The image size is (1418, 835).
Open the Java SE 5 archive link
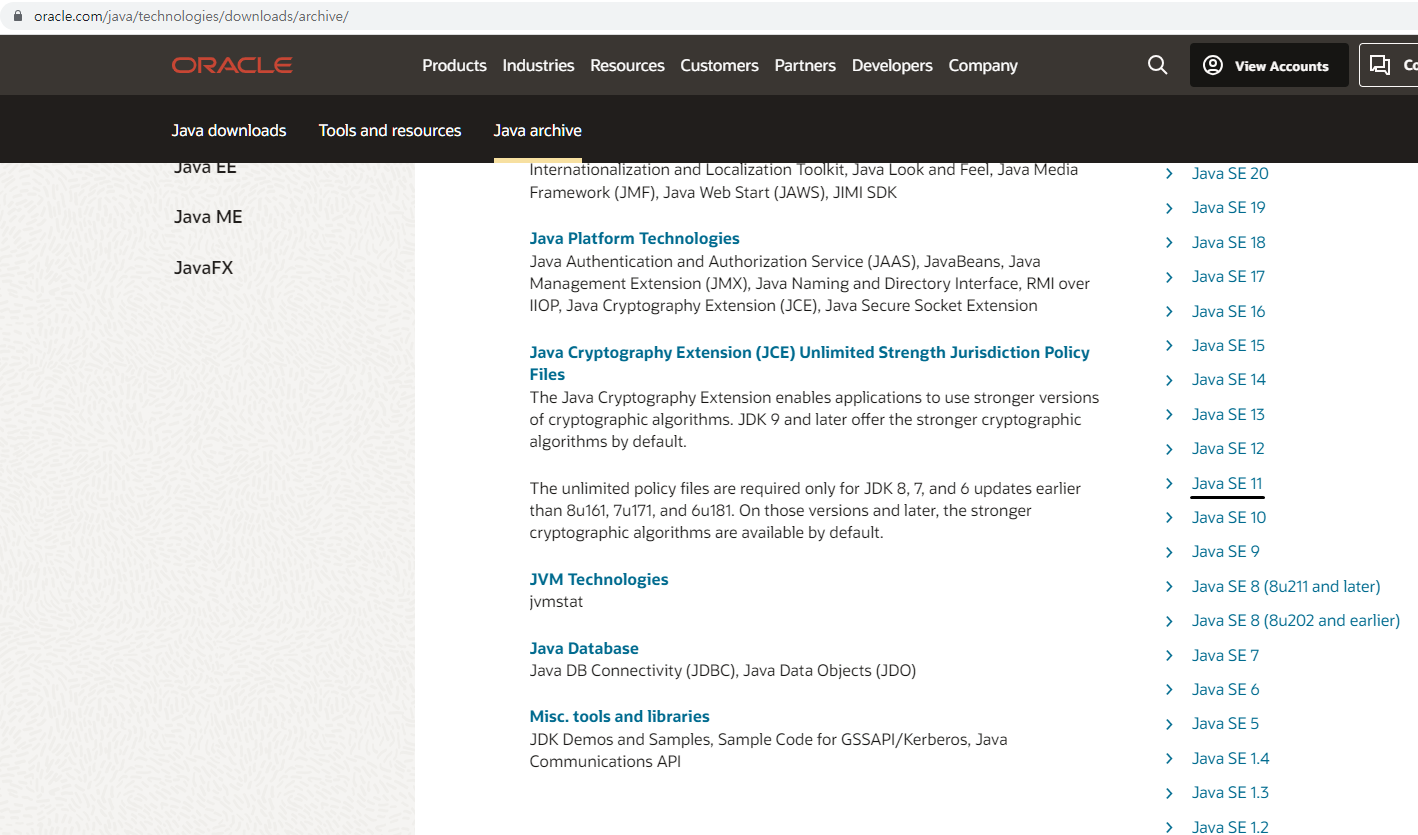[1225, 723]
